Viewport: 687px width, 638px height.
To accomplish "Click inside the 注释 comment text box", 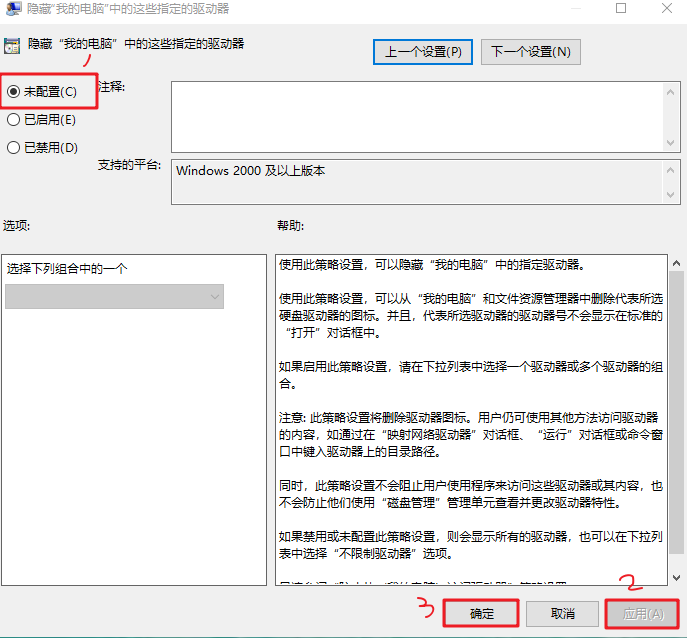I will [415, 116].
